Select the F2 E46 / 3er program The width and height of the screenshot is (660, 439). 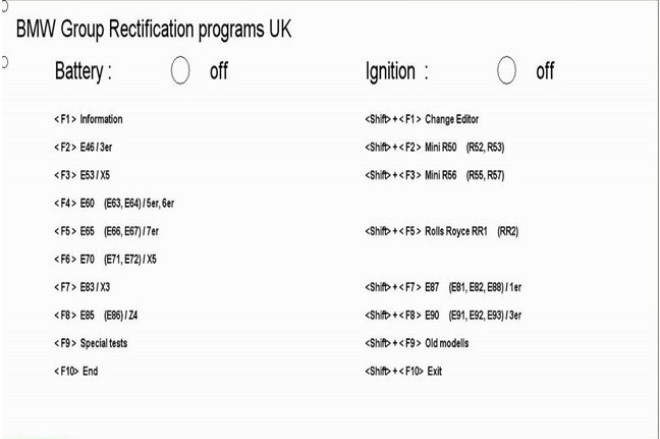[83, 147]
